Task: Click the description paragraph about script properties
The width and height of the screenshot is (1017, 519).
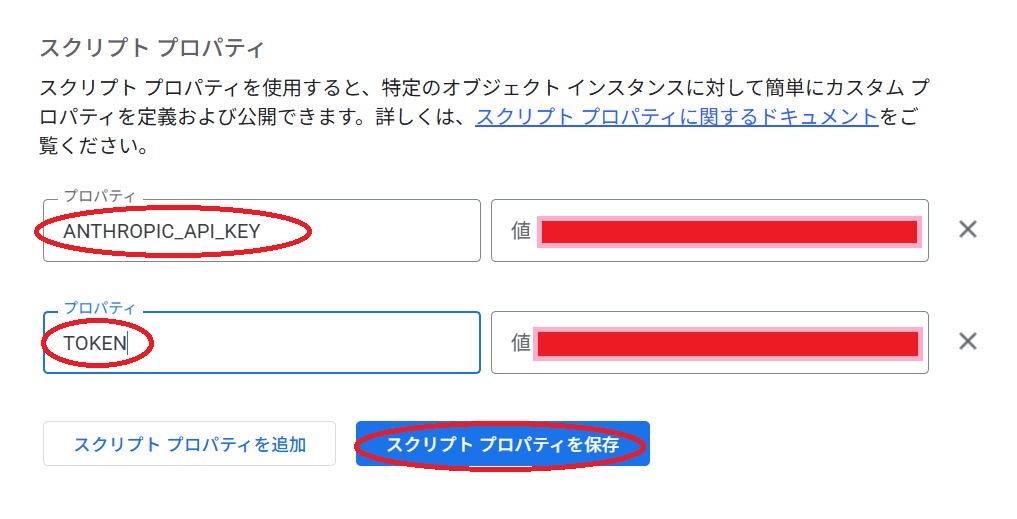Action: (x=485, y=117)
